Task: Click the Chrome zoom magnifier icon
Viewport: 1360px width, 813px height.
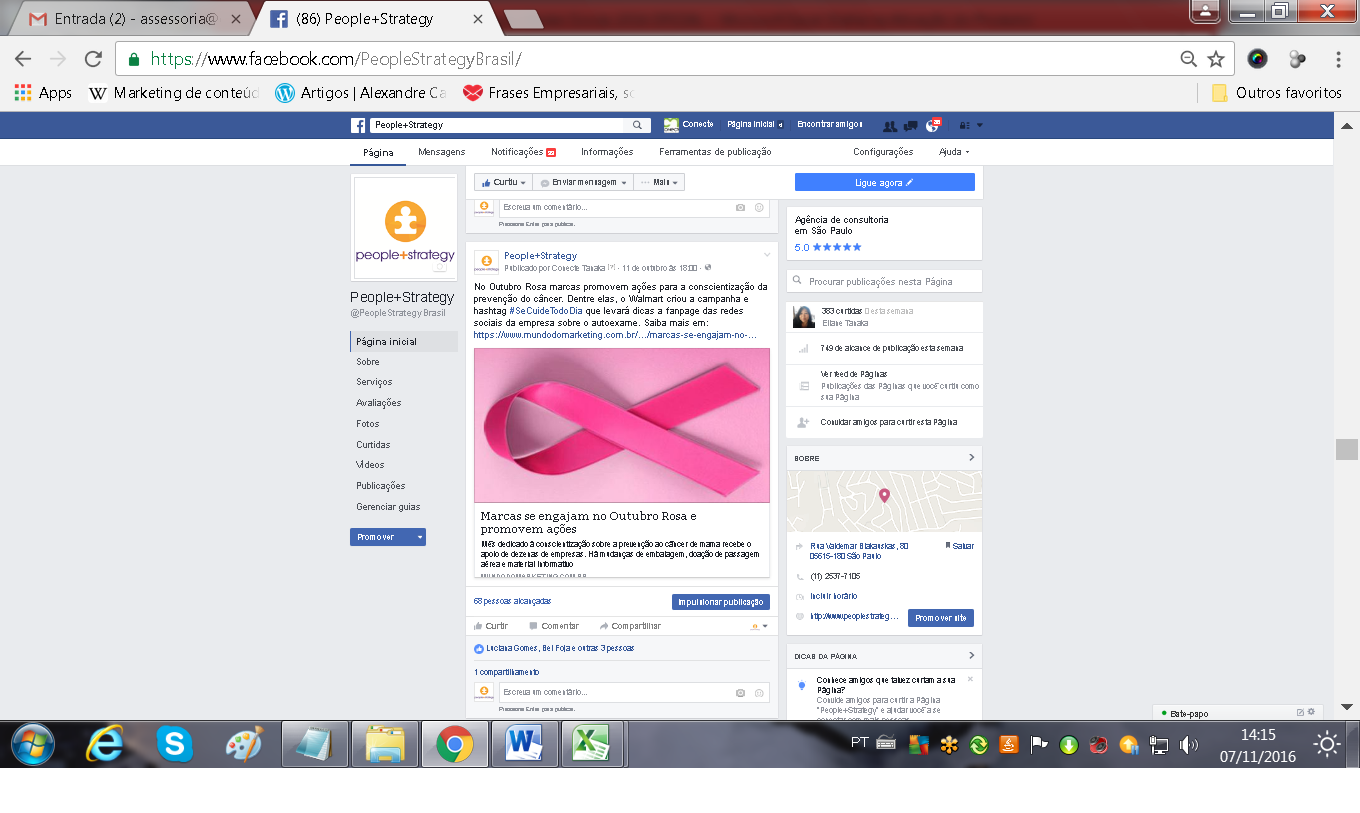Action: pos(1188,59)
